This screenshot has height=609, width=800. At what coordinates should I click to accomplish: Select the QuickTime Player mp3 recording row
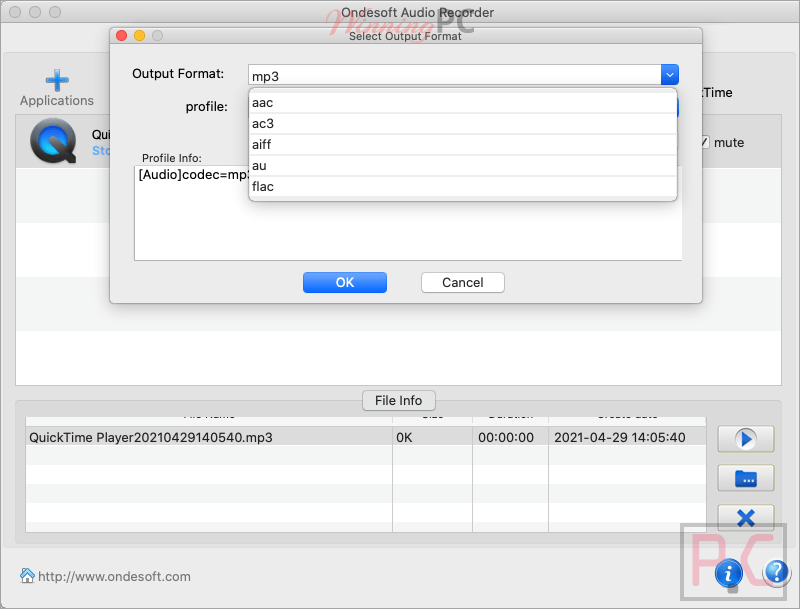tap(200, 437)
